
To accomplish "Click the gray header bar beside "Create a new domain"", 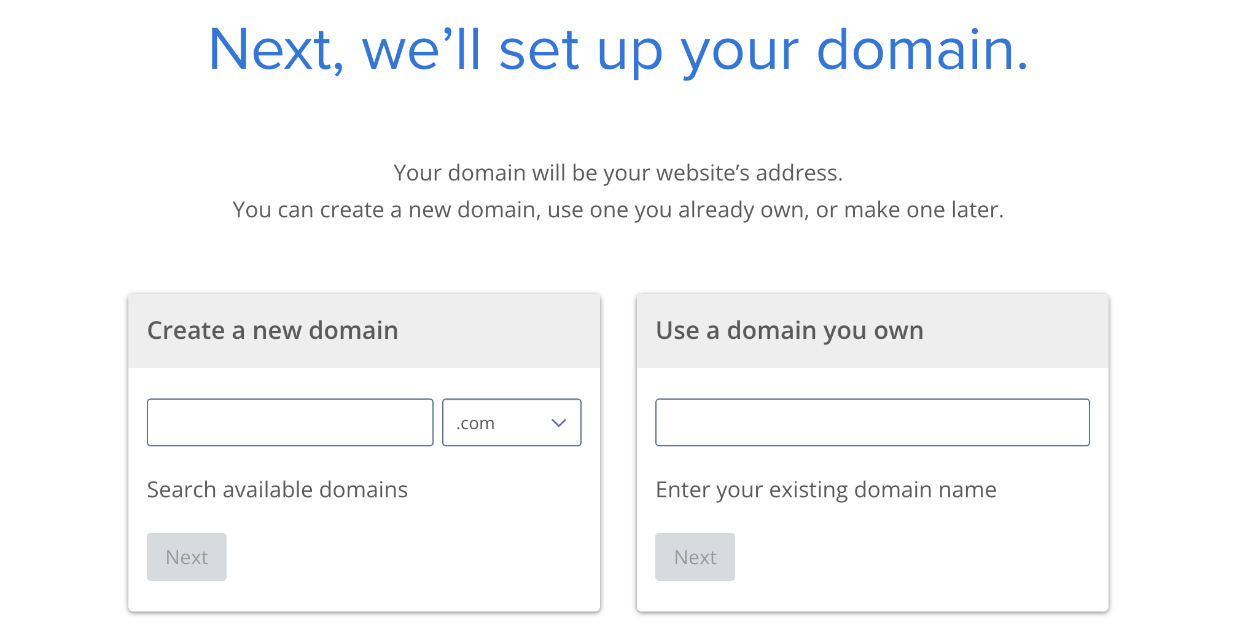I will click(500, 331).
